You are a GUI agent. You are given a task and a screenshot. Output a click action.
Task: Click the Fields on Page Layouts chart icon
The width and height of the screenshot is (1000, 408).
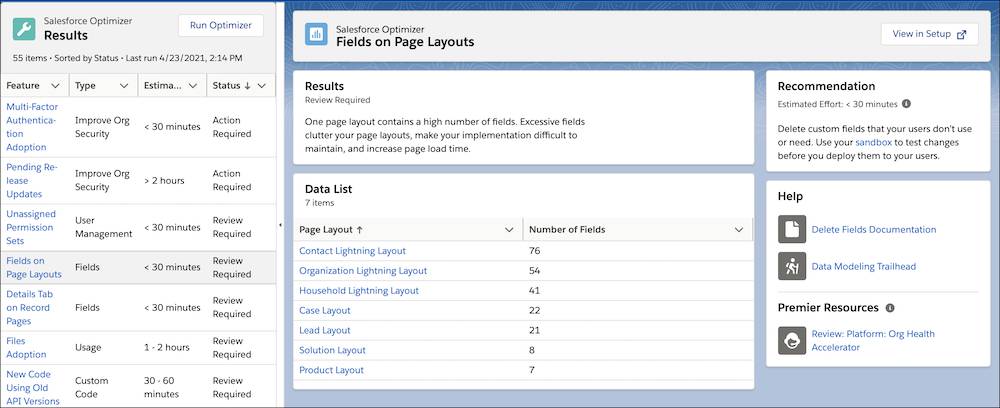coord(316,35)
